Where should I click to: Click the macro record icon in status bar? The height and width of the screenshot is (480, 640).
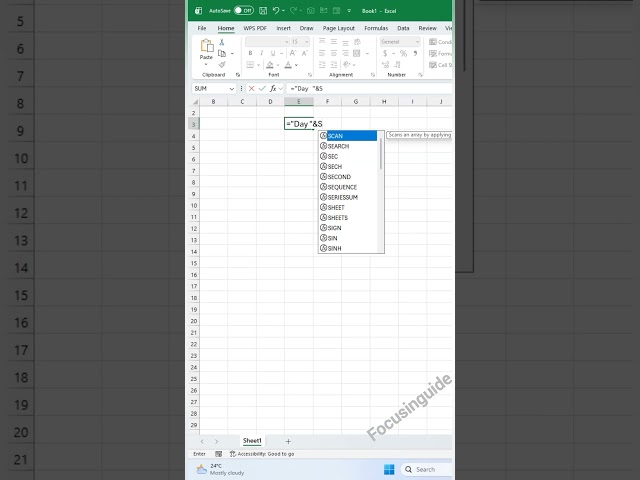[x=218, y=454]
